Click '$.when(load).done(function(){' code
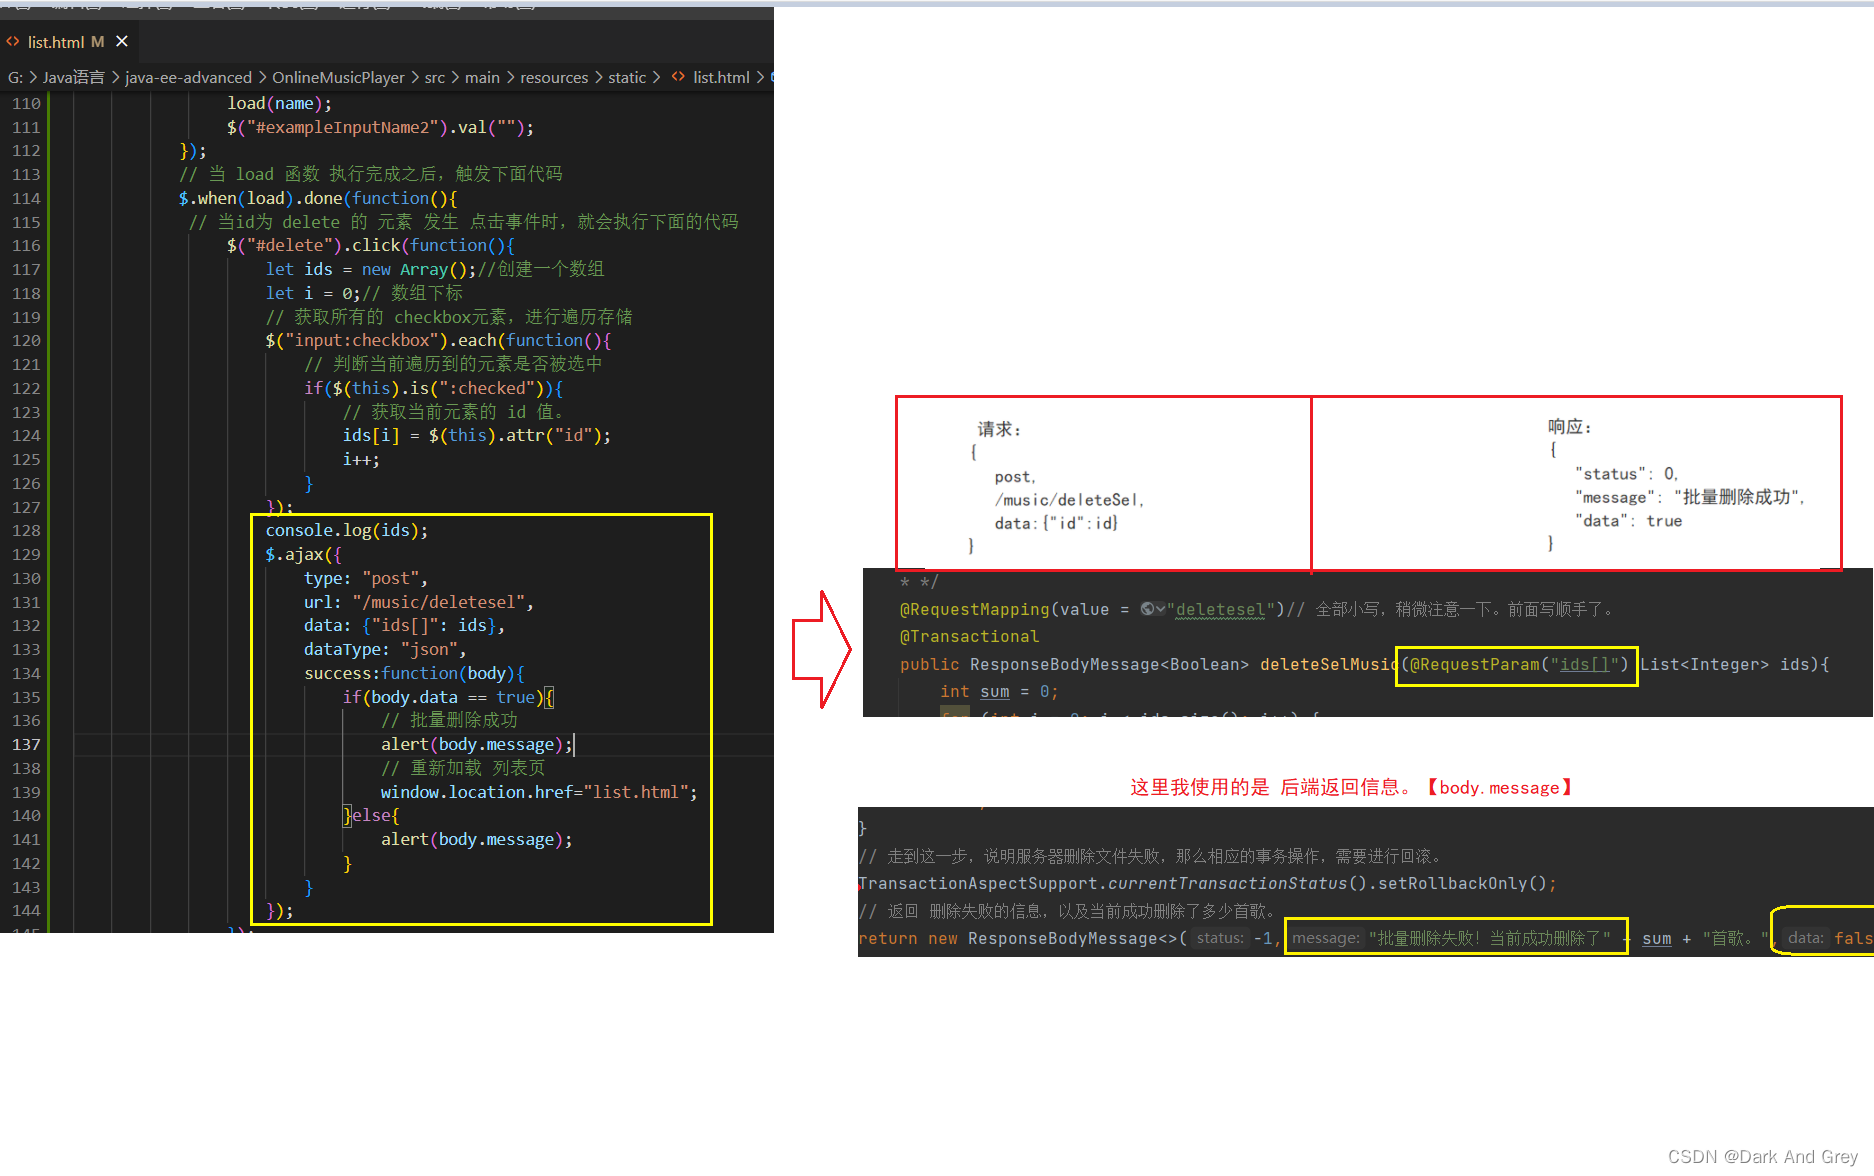 [x=318, y=198]
